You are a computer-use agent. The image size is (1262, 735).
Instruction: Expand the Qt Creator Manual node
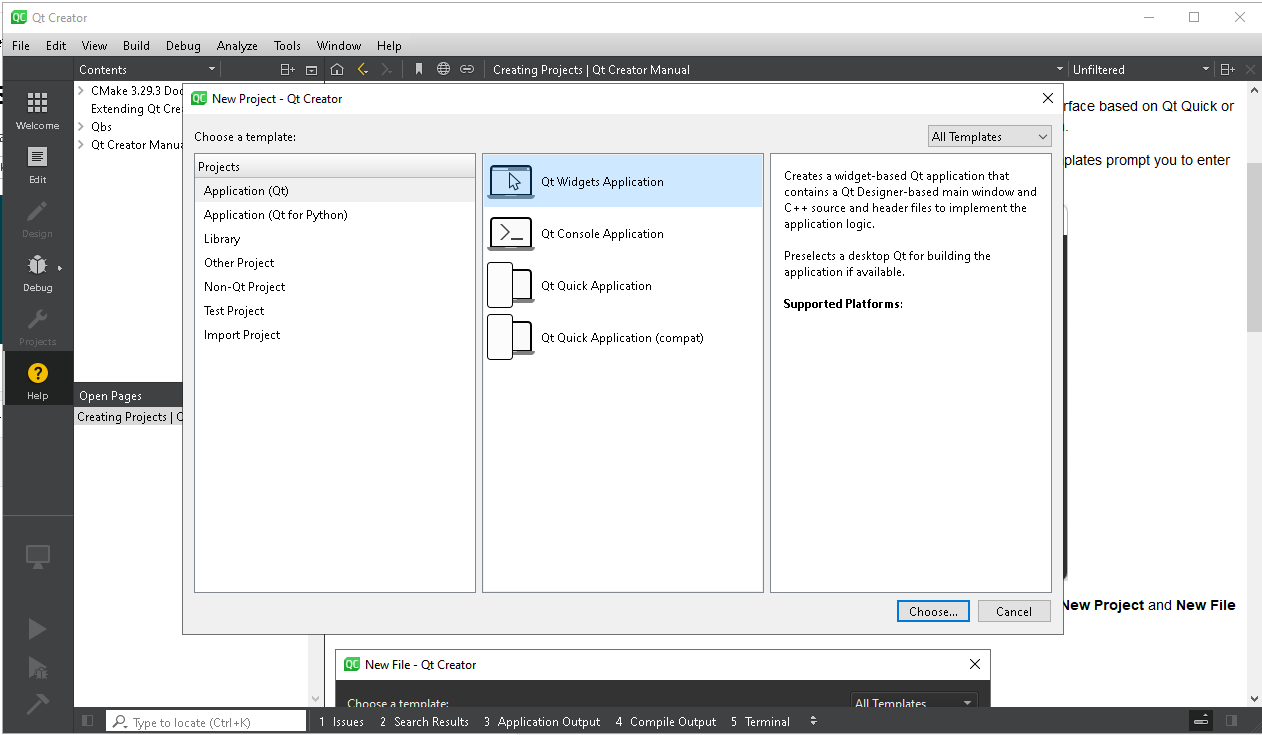(x=81, y=145)
